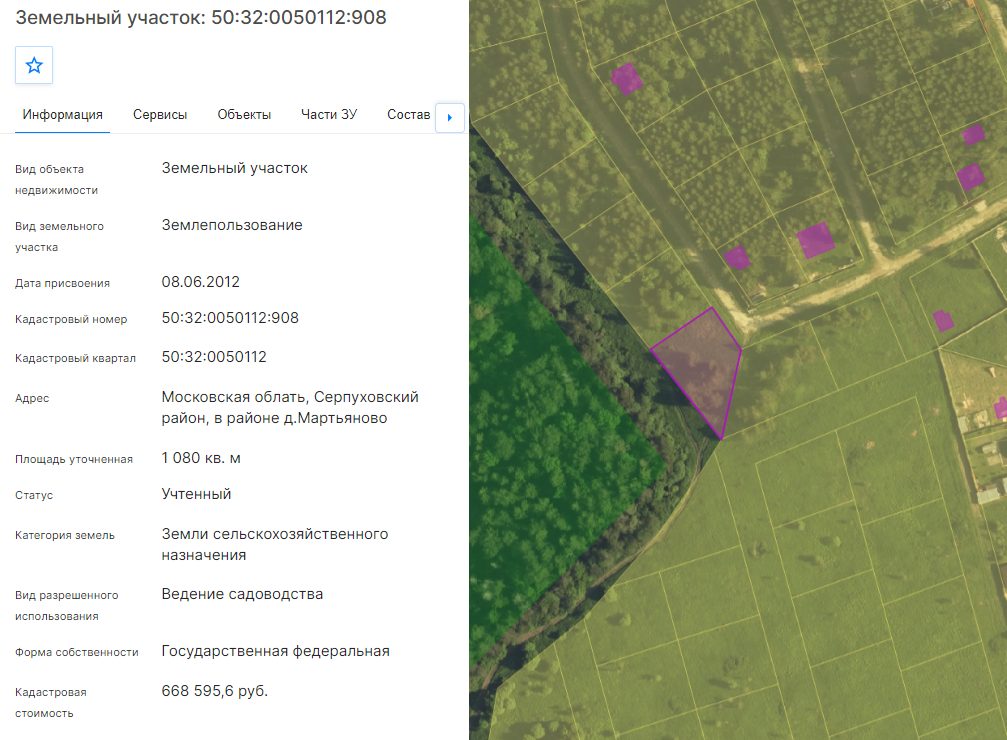The image size is (1007, 740).
Task: Click the object type value Земельный участок
Action: [234, 168]
